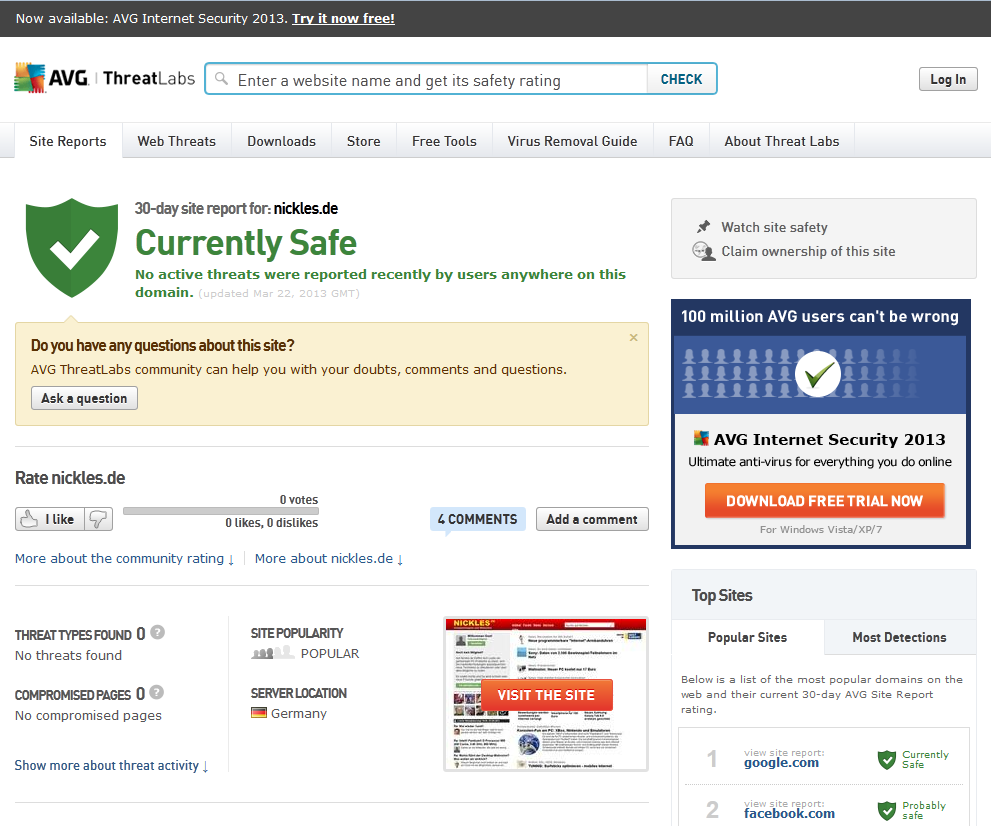This screenshot has height=826, width=991.
Task: Click the updated Mar 22, 2013 GMT text
Action: pos(279,293)
